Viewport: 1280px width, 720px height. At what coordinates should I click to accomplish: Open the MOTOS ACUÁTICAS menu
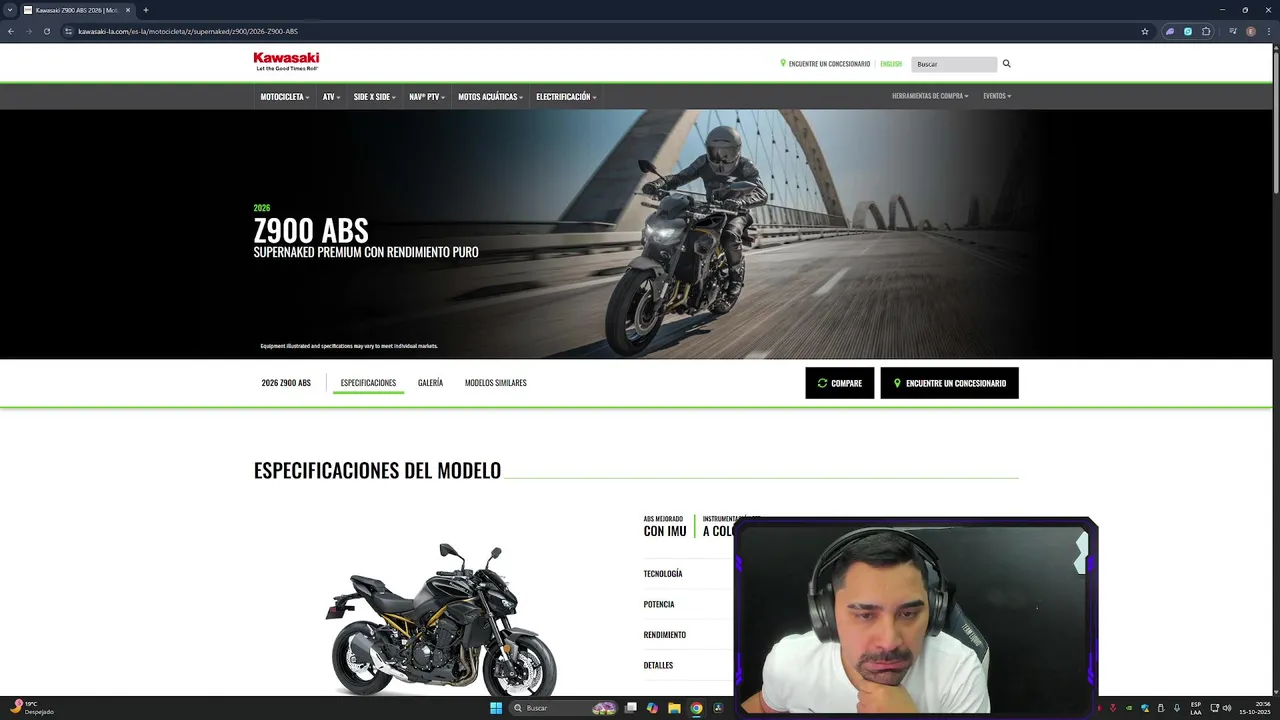point(490,97)
